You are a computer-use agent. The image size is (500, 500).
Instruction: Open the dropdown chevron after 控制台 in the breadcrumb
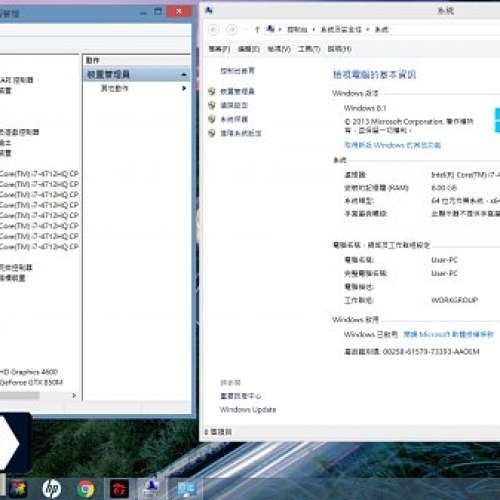point(314,30)
